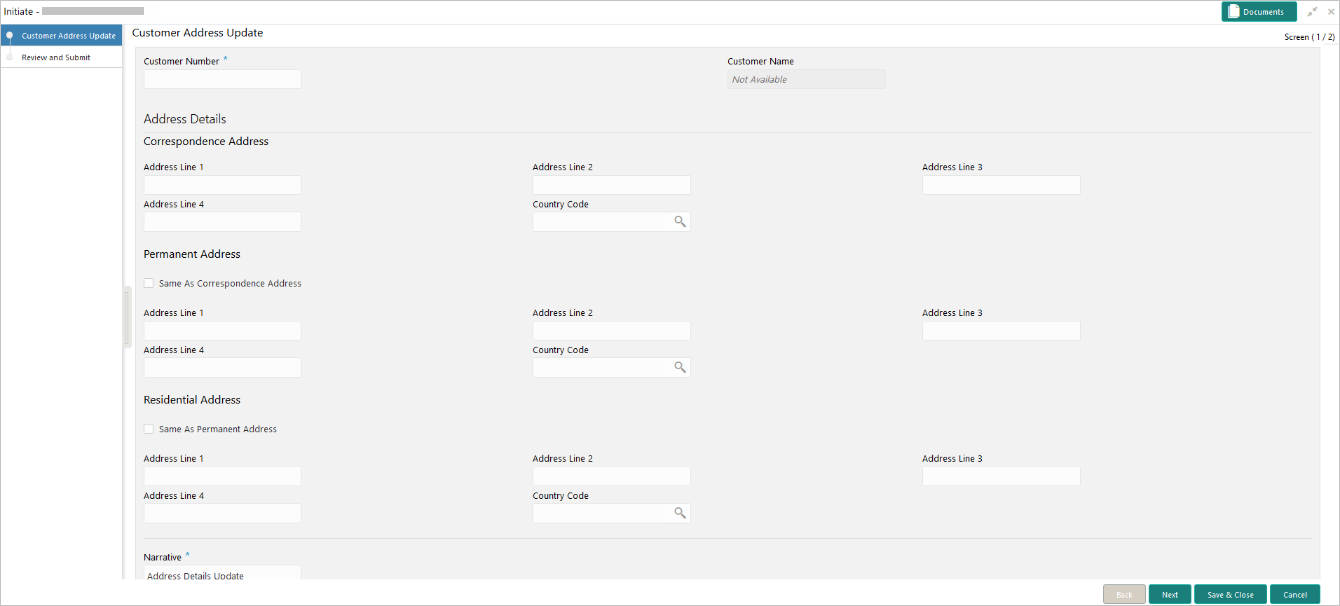This screenshot has height=606, width=1340.
Task: Click Correspondence Address Line 1 field
Action: click(x=222, y=185)
